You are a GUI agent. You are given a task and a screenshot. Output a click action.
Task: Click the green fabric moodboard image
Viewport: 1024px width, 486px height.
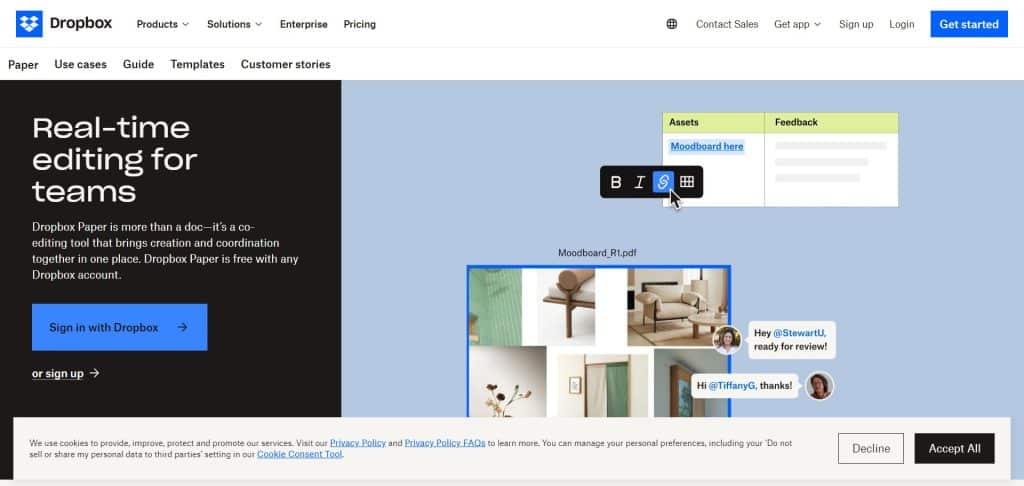tap(496, 307)
